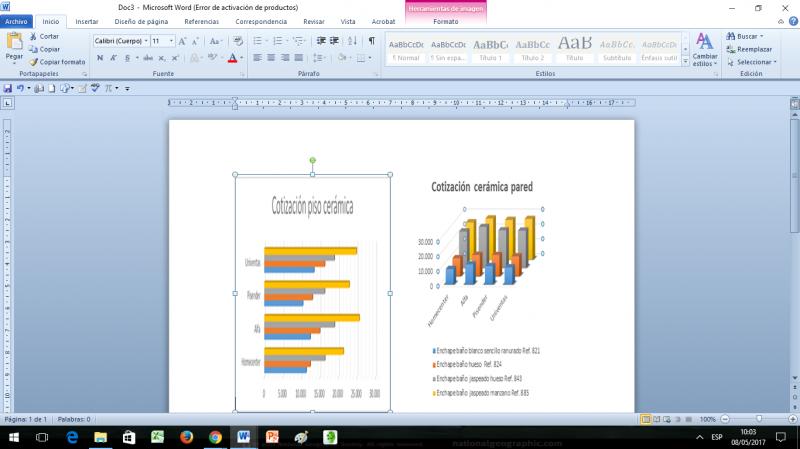Open the Formato picture tools tab
The width and height of the screenshot is (800, 449).
click(446, 21)
